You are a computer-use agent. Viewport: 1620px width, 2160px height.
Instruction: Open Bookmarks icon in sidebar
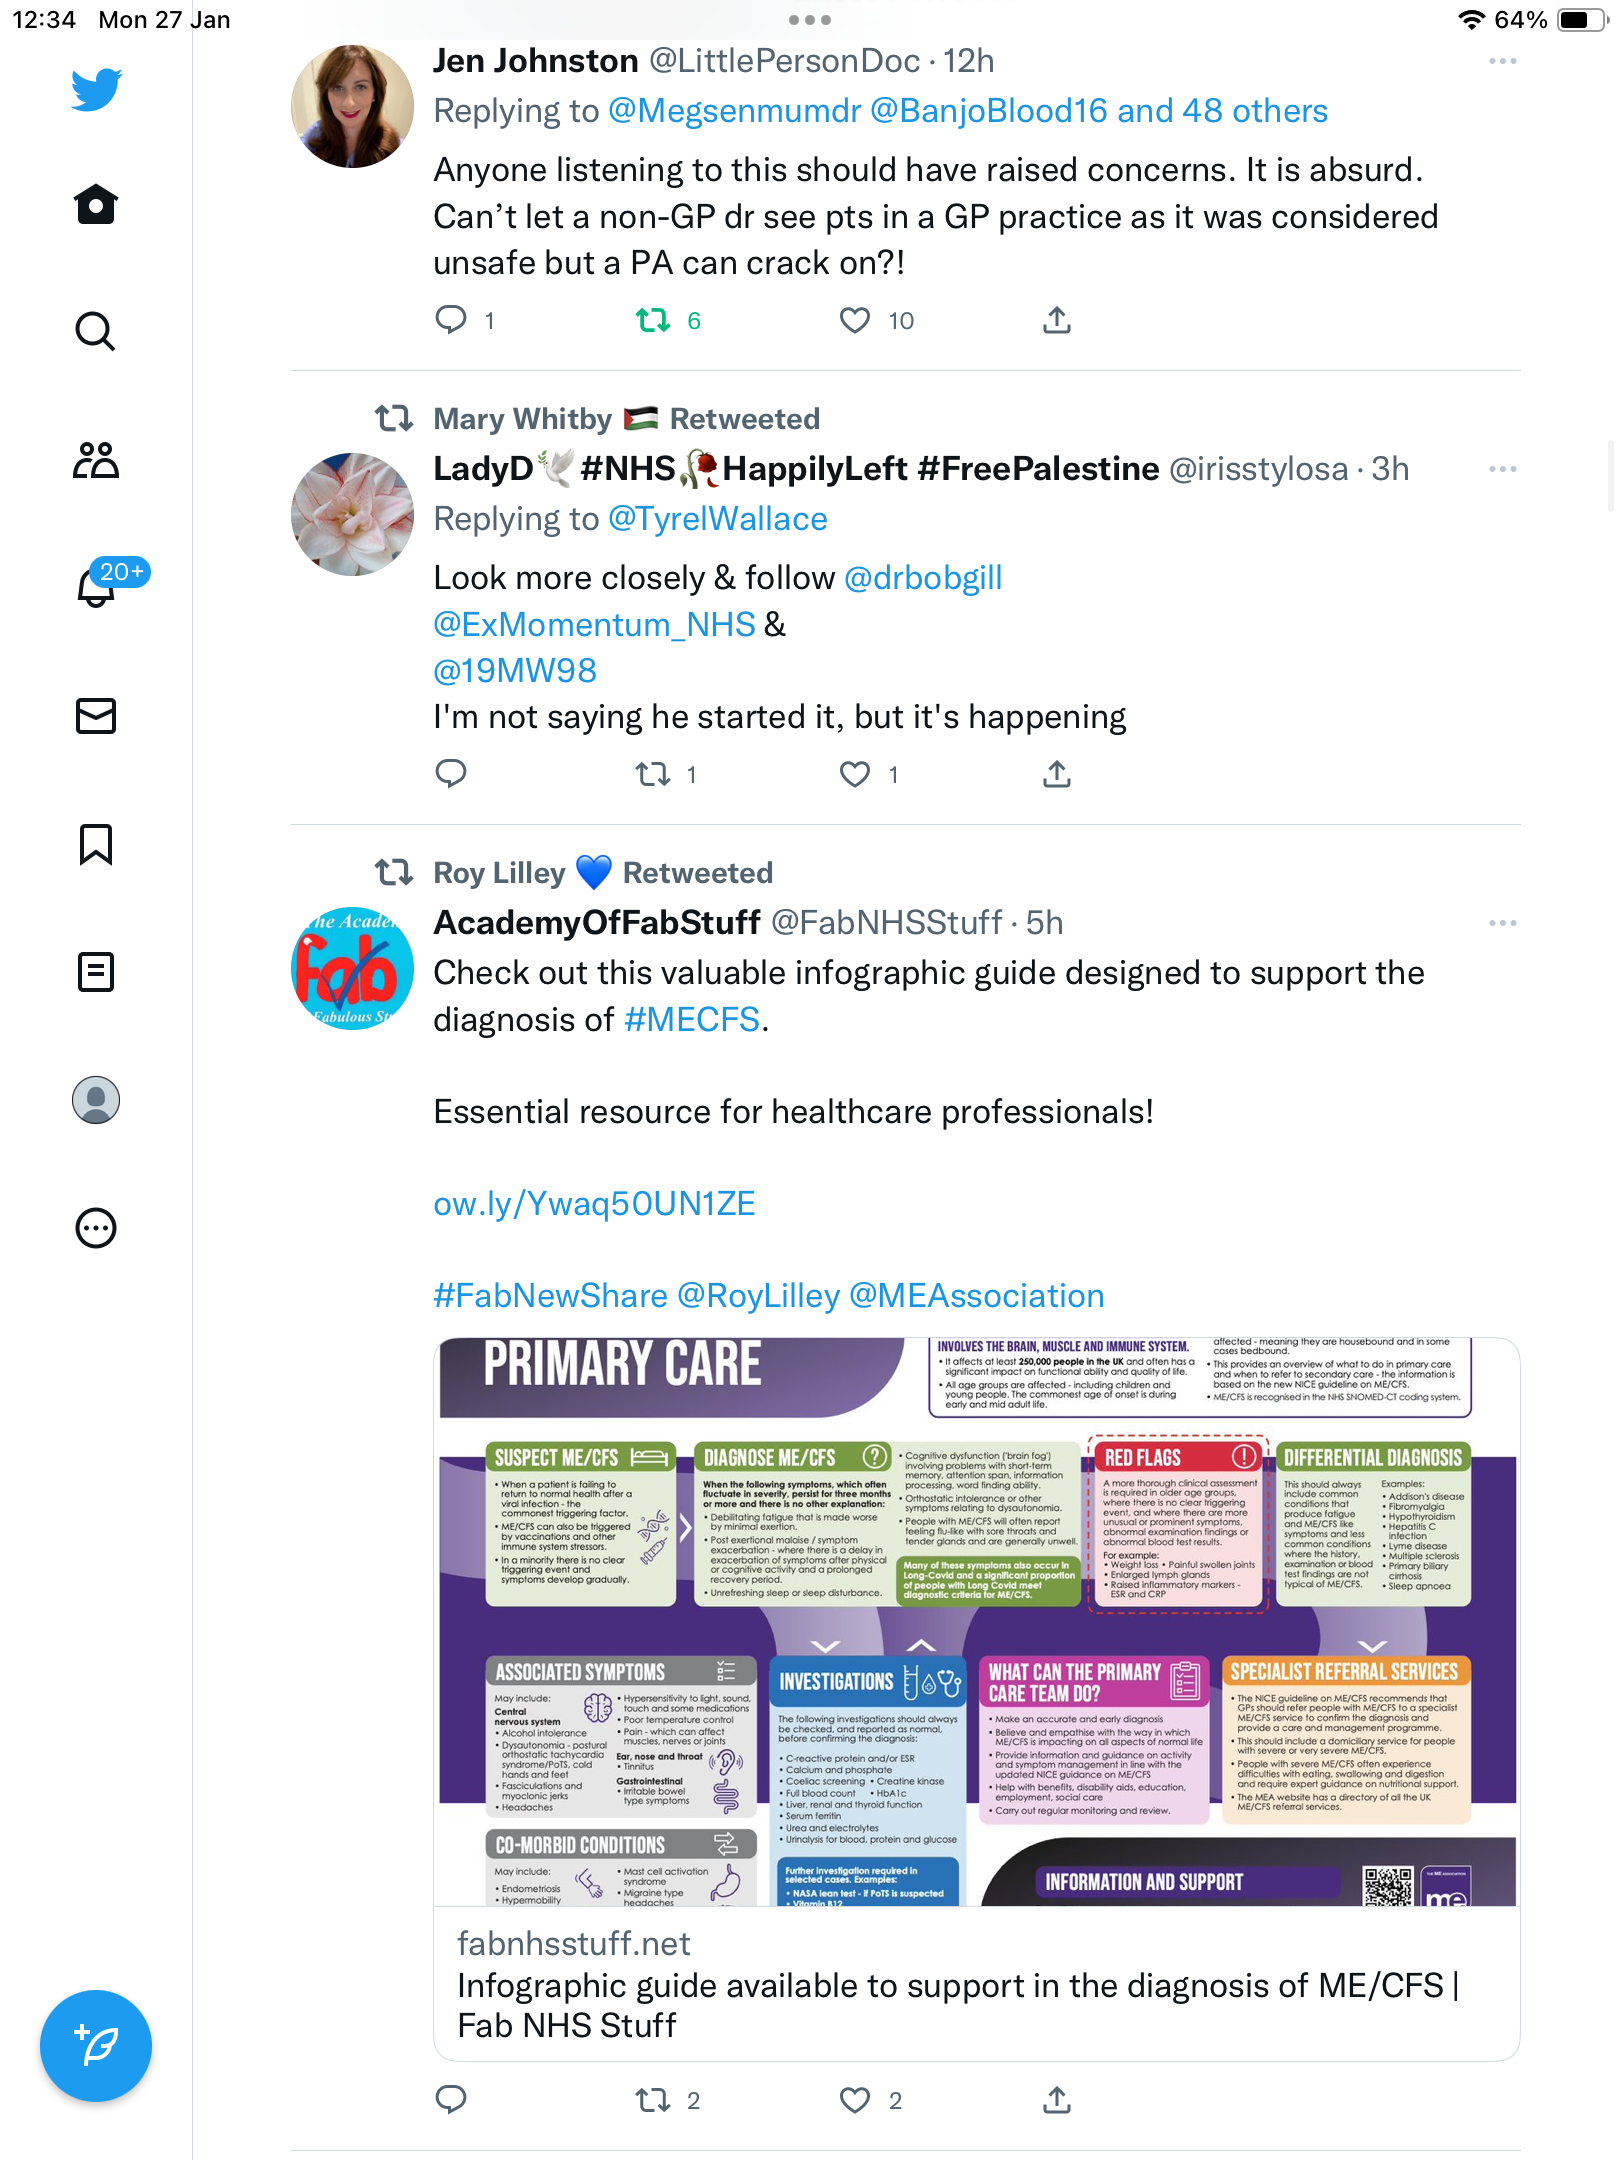pyautogui.click(x=96, y=844)
